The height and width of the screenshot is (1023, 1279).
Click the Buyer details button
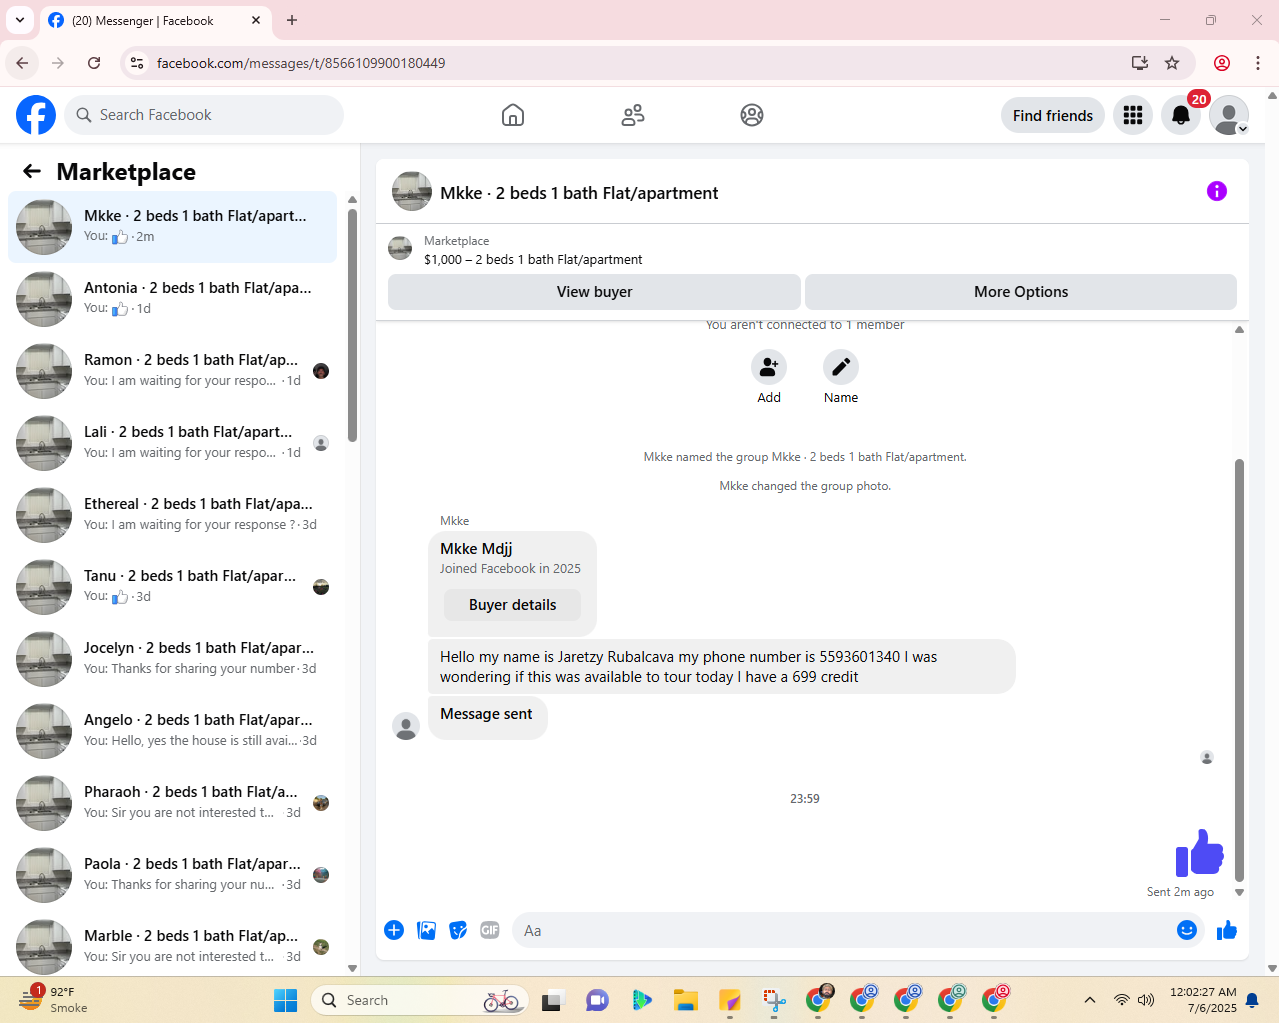(x=512, y=605)
